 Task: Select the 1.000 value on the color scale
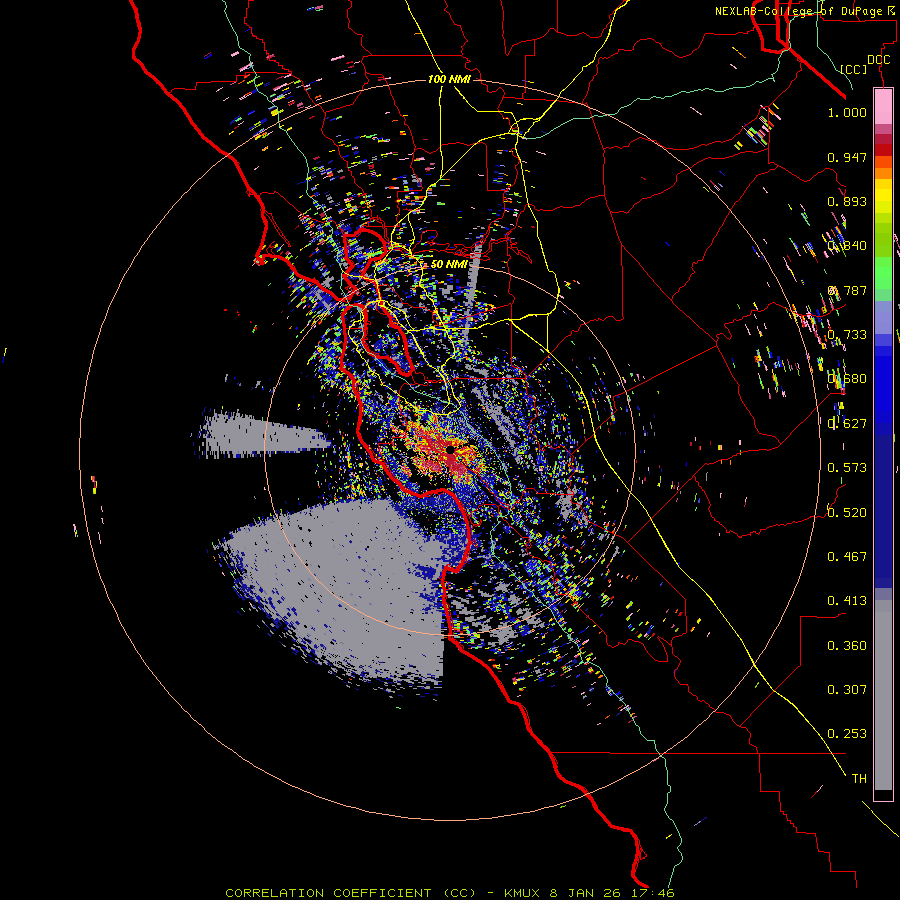click(847, 112)
